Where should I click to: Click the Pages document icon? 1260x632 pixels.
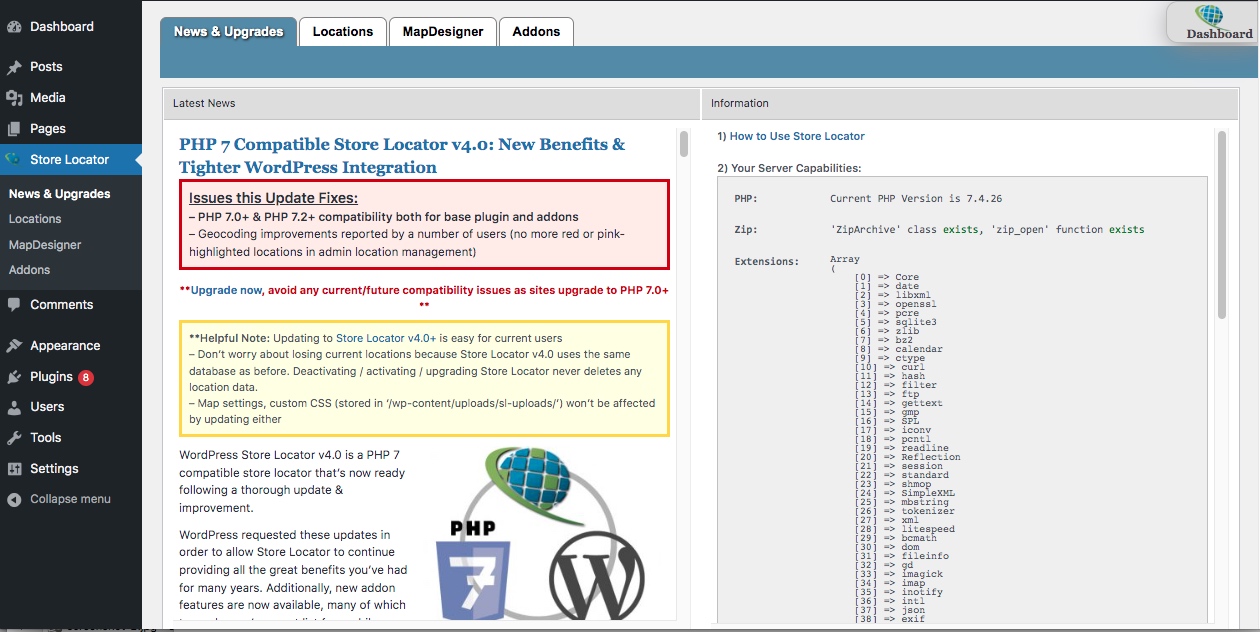point(14,129)
